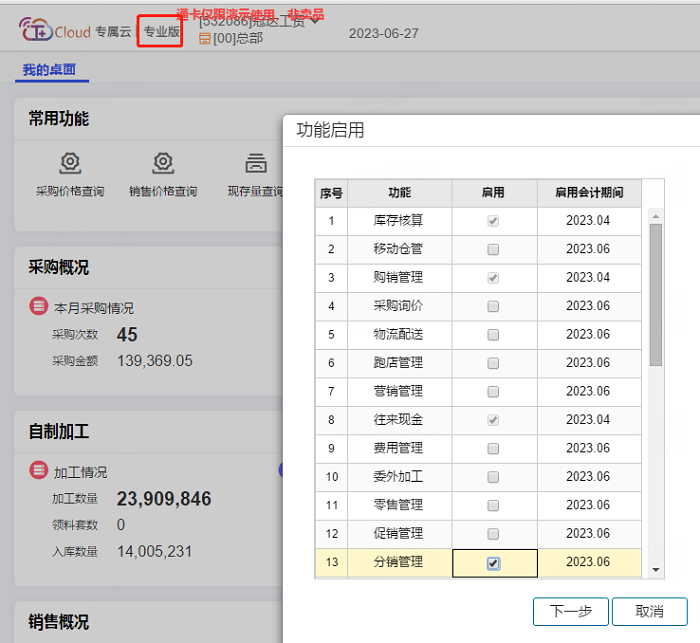Click the 本月采购情况 label

coord(94,308)
